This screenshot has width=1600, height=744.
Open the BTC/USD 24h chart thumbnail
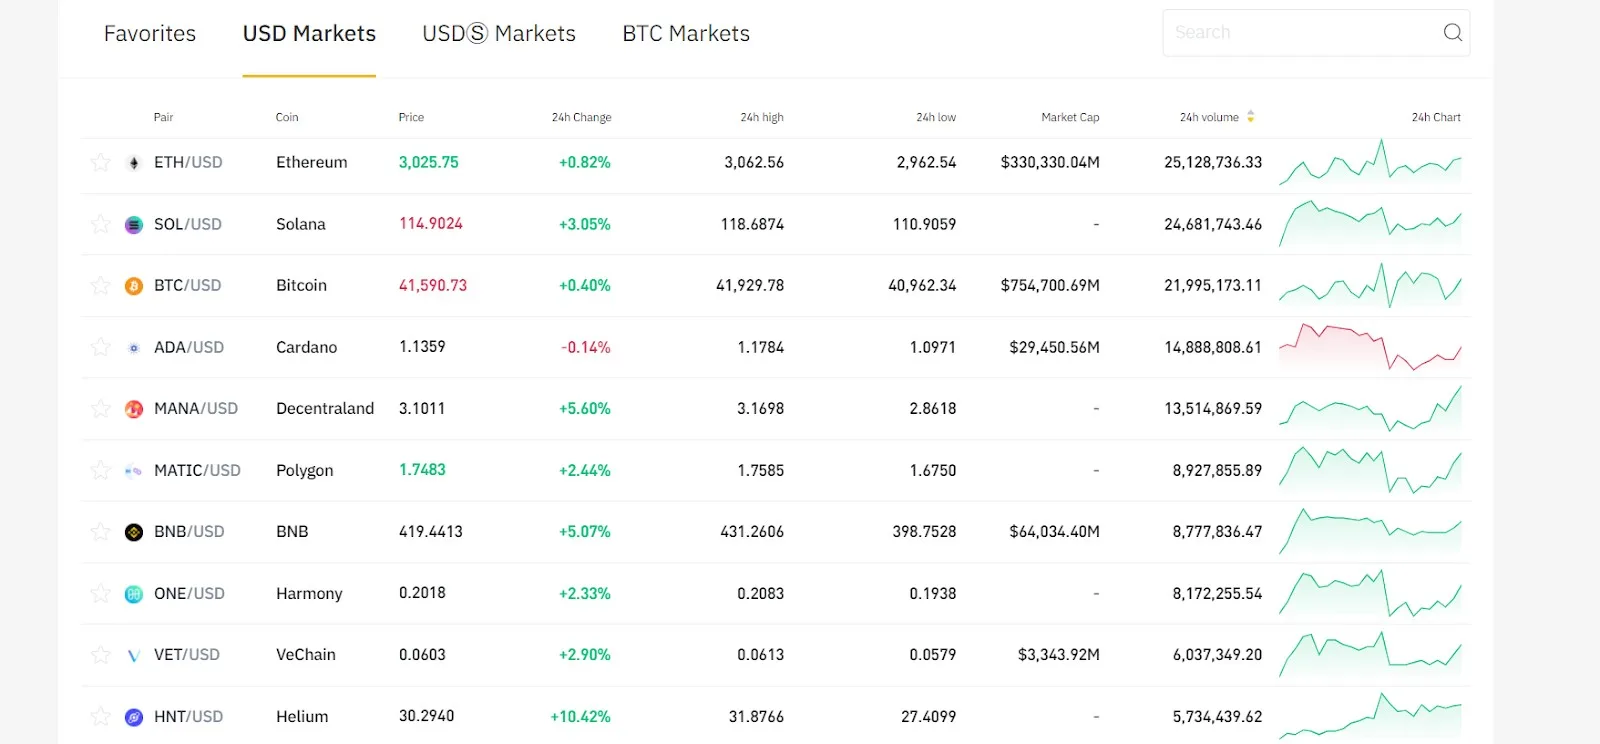click(1370, 286)
